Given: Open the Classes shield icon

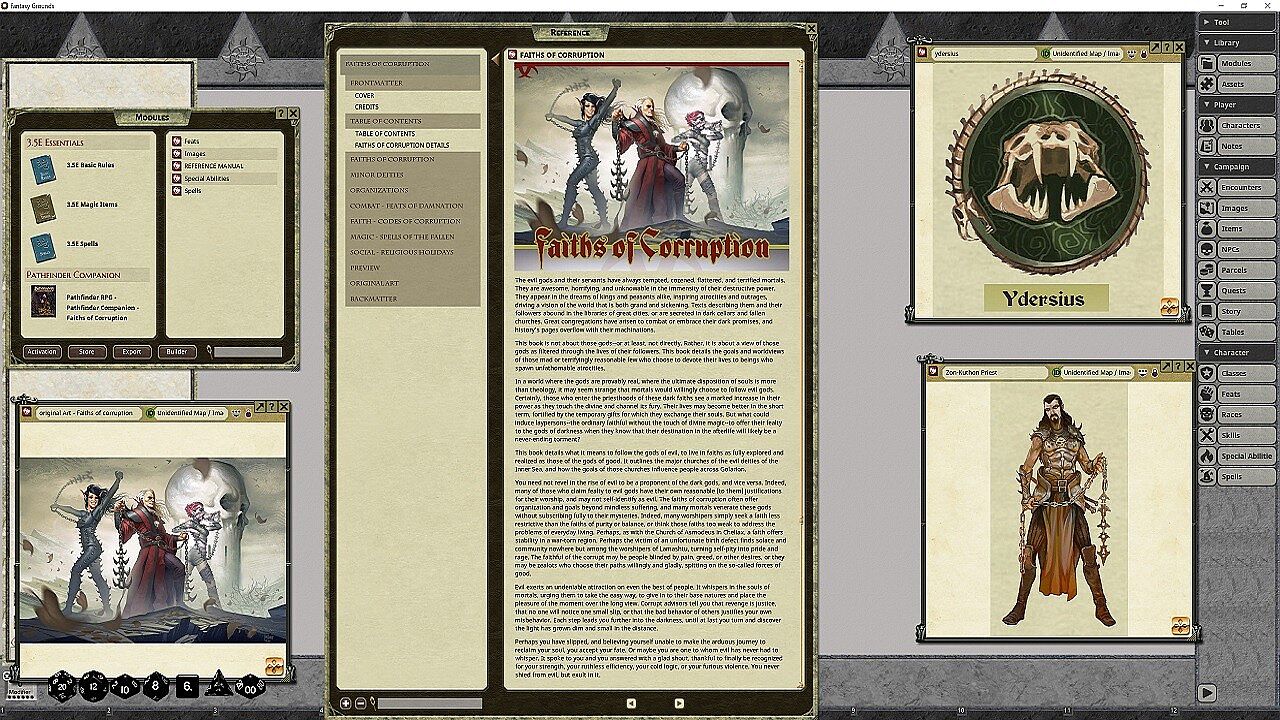Looking at the screenshot, I should [x=1207, y=373].
